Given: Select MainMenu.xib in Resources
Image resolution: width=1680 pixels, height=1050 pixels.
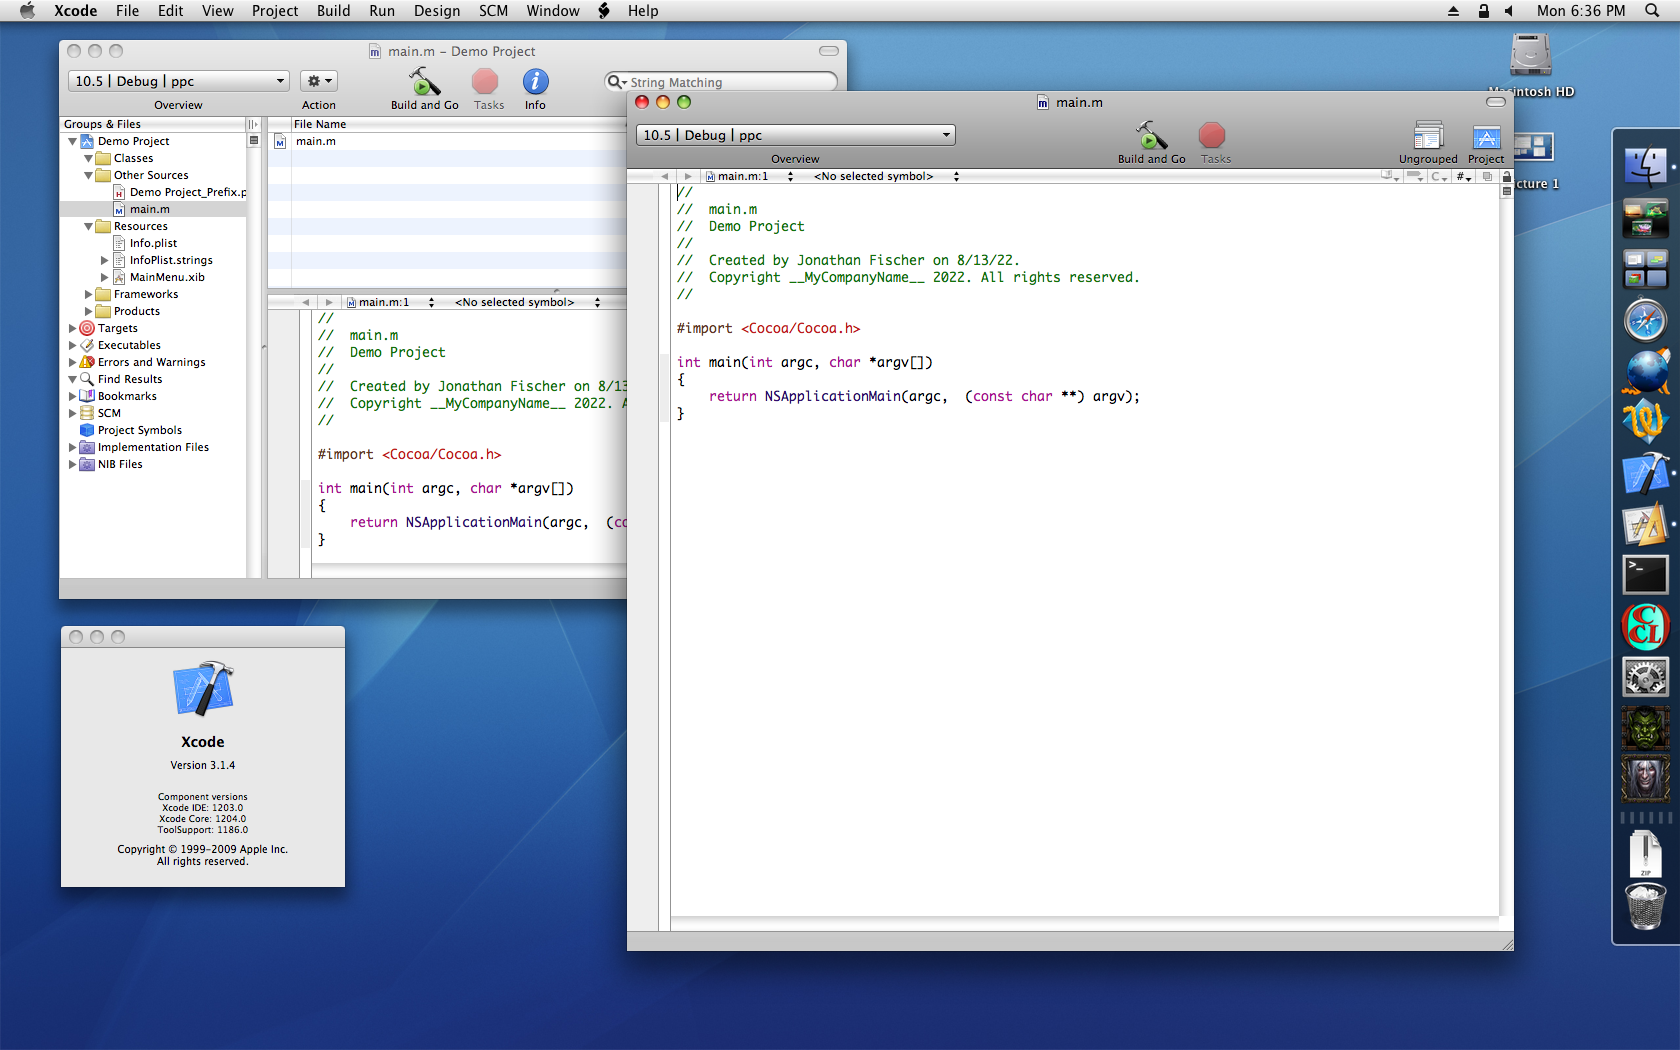Looking at the screenshot, I should [167, 277].
